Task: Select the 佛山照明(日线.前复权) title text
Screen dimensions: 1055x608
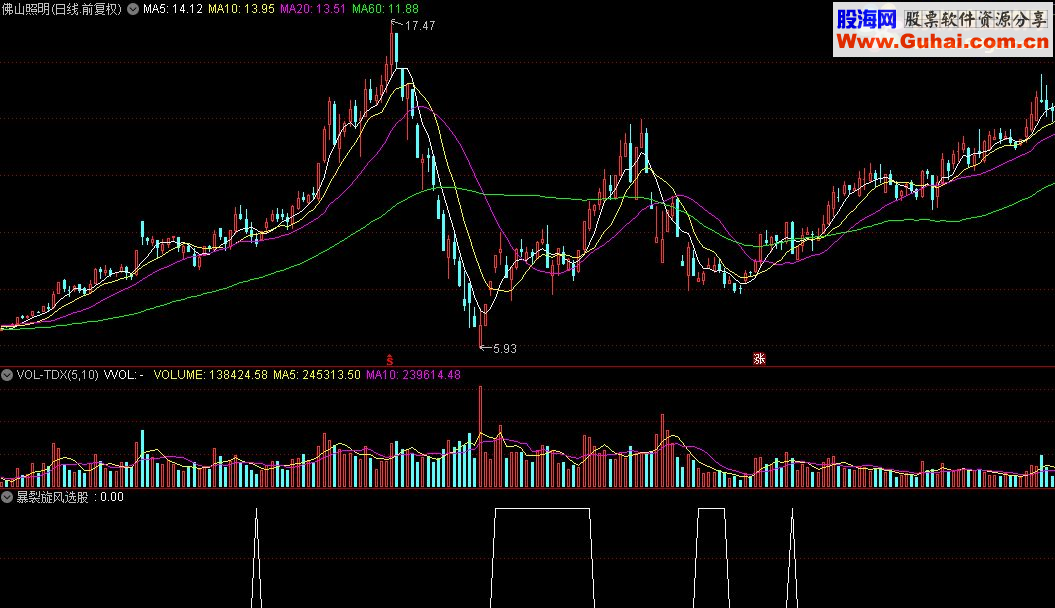Action: pyautogui.click(x=62, y=9)
